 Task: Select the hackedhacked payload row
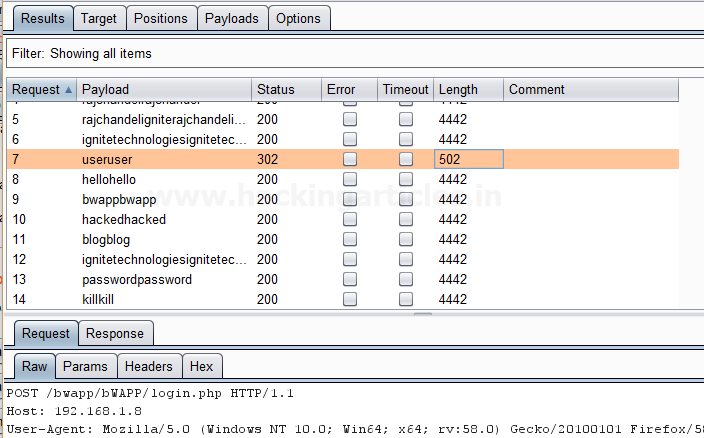(343, 219)
